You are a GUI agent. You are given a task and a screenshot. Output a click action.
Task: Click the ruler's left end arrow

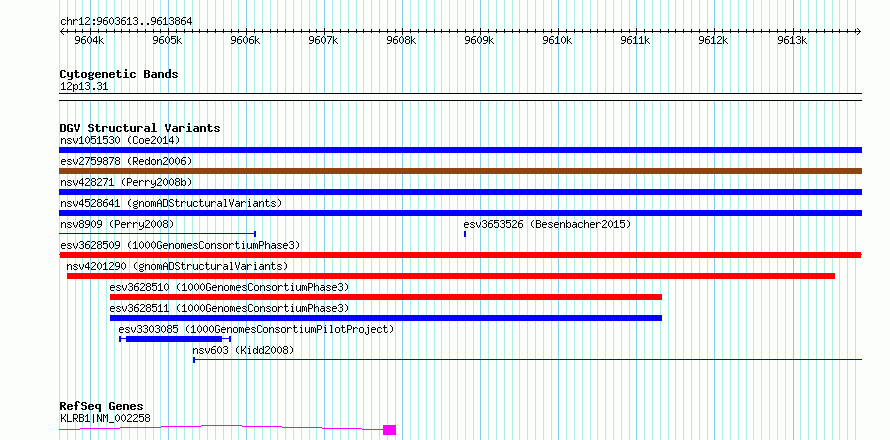pyautogui.click(x=62, y=31)
